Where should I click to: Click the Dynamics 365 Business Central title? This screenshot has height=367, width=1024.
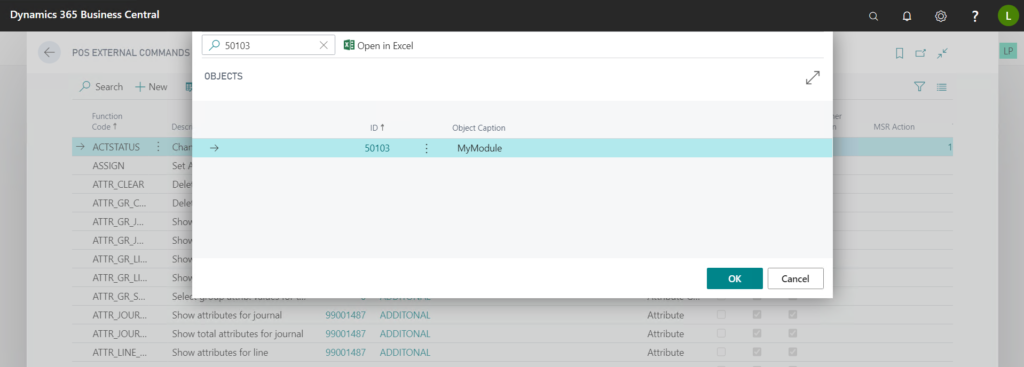click(x=84, y=14)
